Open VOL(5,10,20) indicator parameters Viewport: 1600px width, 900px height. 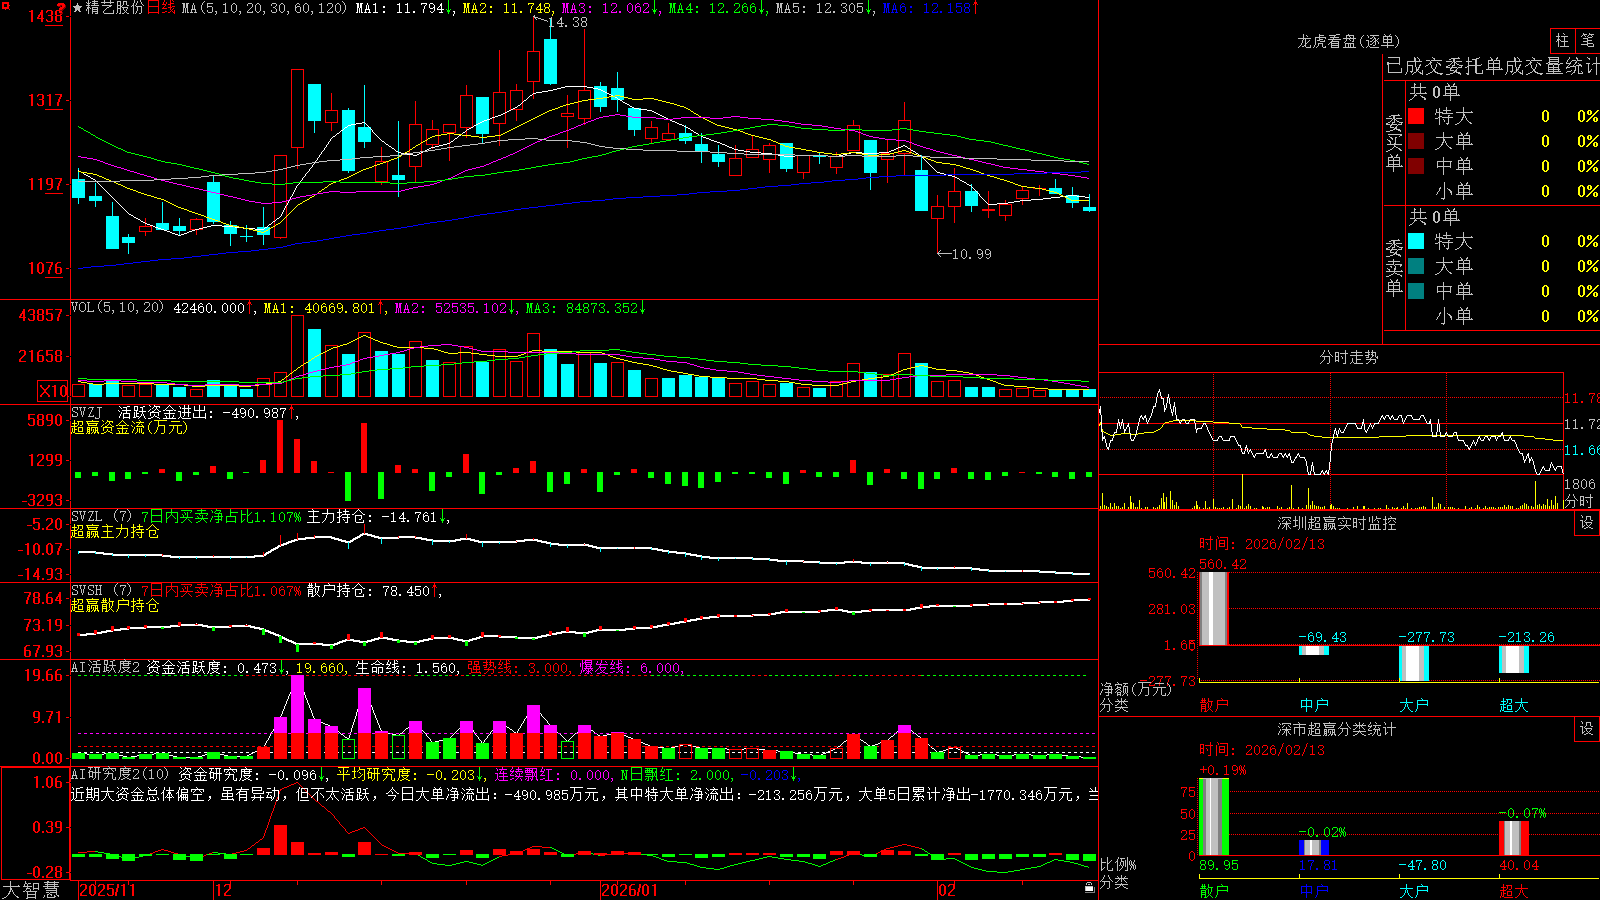[118, 308]
